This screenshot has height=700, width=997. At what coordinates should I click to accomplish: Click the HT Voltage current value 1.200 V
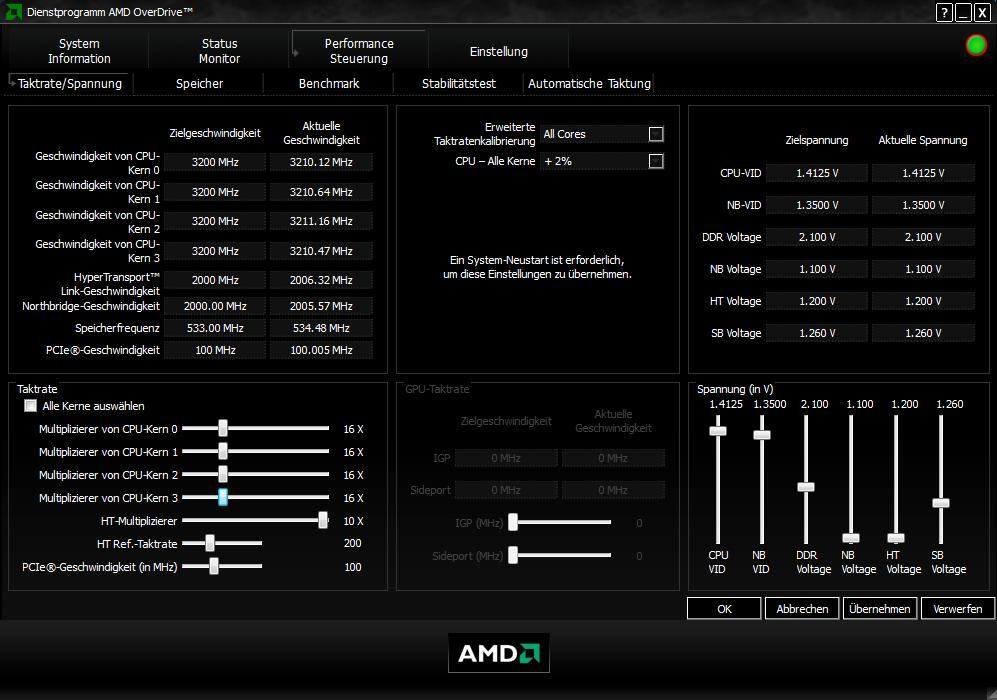point(923,301)
